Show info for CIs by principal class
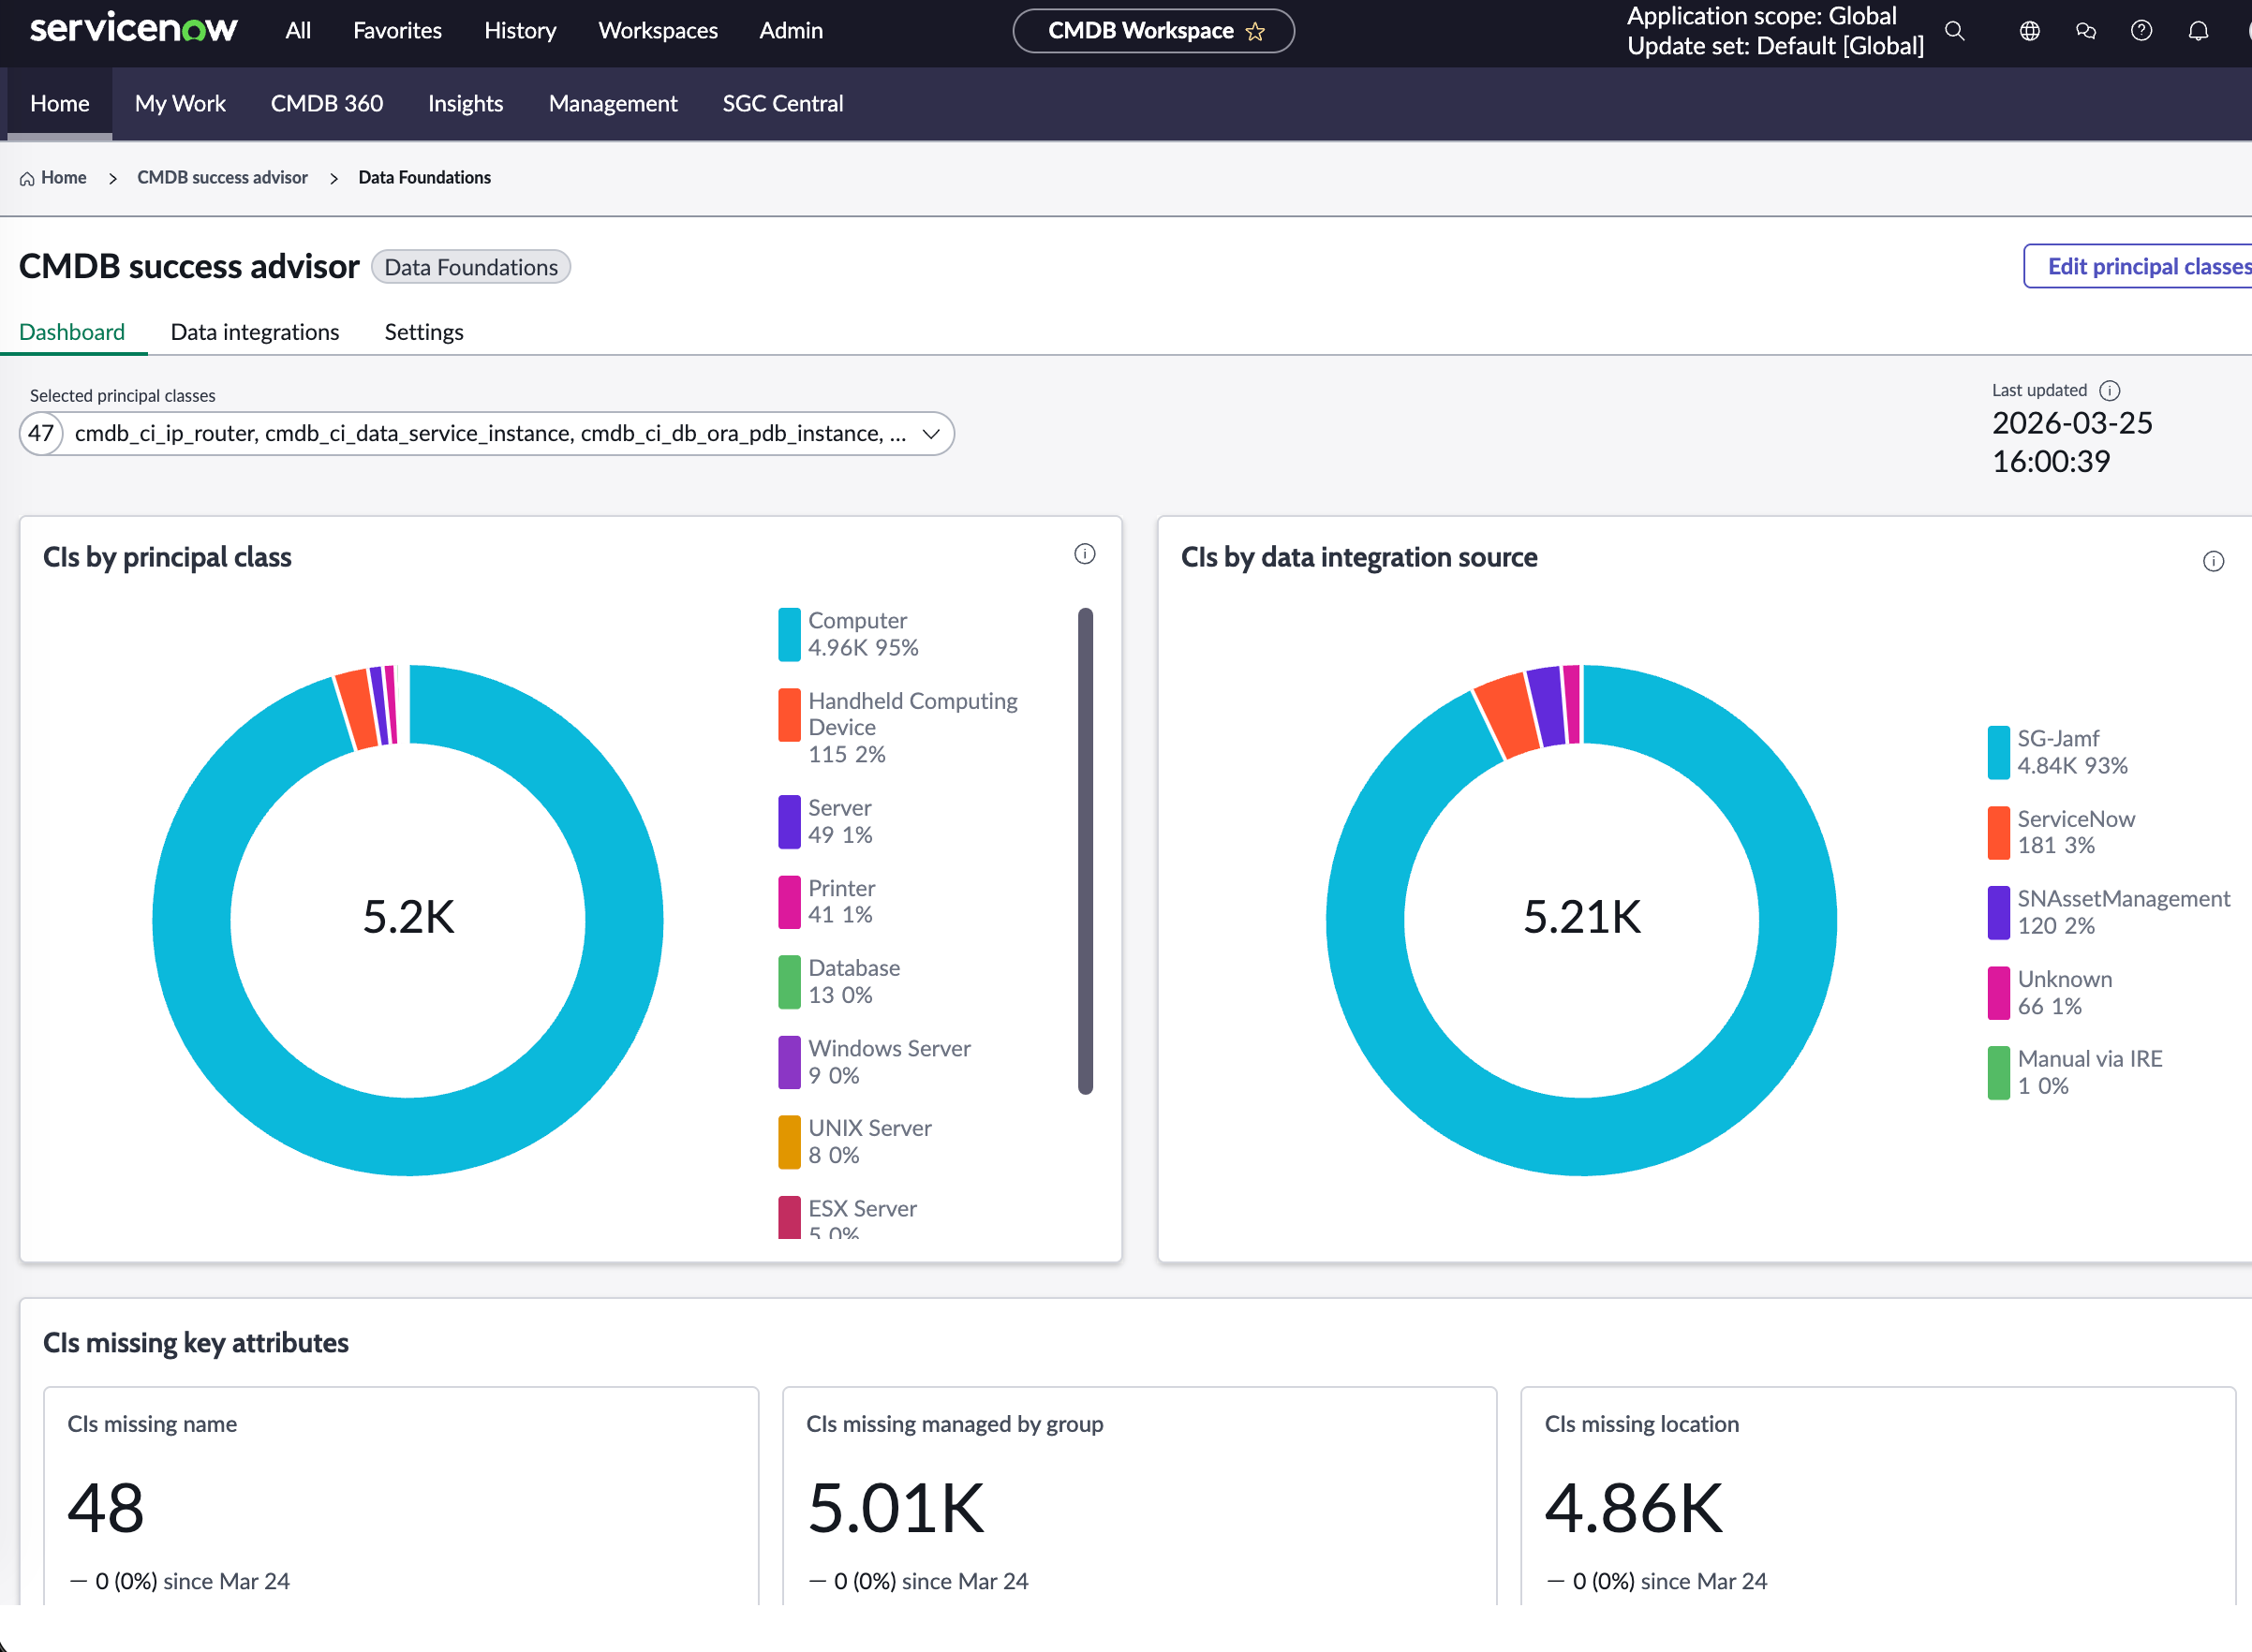The width and height of the screenshot is (2252, 1652). click(x=1084, y=554)
